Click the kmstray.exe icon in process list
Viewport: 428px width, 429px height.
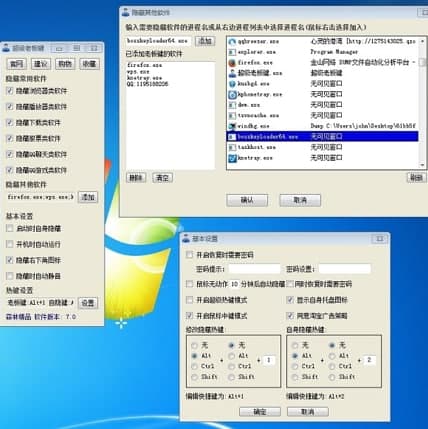[x=232, y=158]
